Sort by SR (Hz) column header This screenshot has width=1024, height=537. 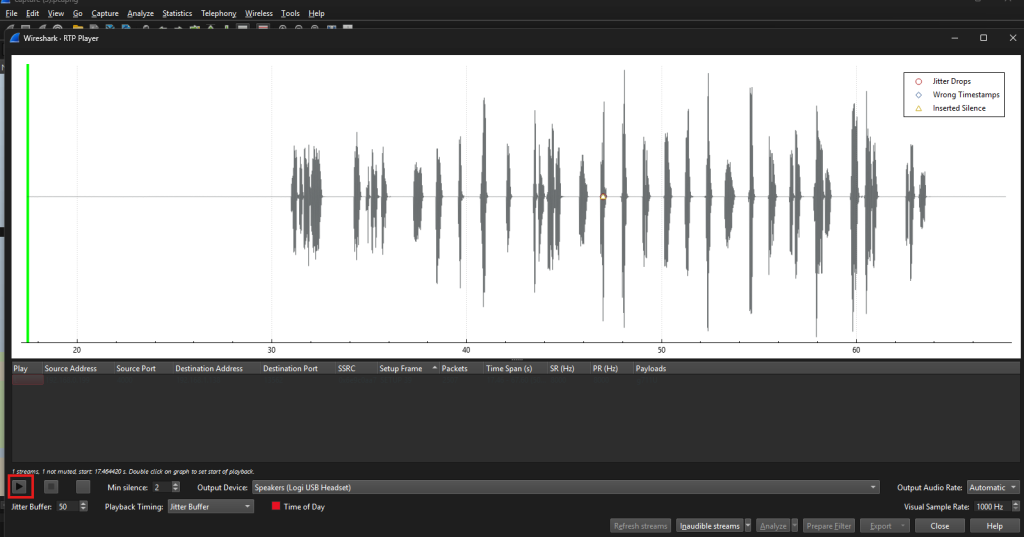(x=569, y=368)
